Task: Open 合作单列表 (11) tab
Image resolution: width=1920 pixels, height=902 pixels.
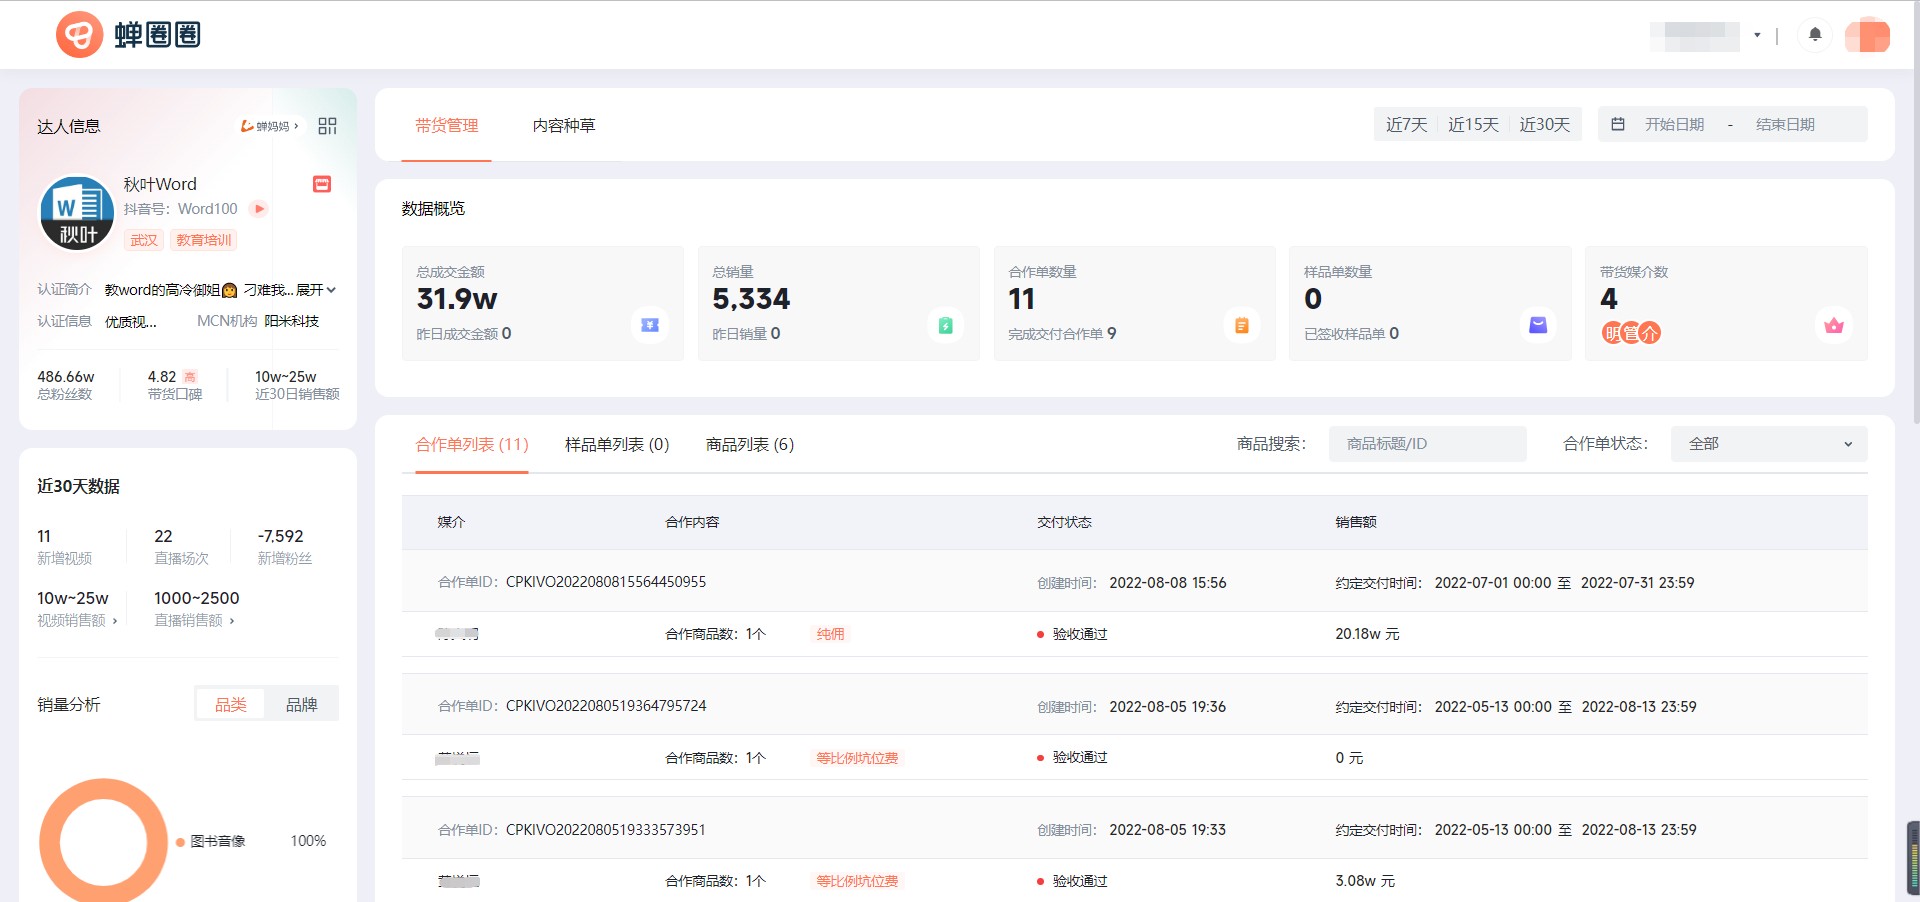Action: (x=472, y=445)
